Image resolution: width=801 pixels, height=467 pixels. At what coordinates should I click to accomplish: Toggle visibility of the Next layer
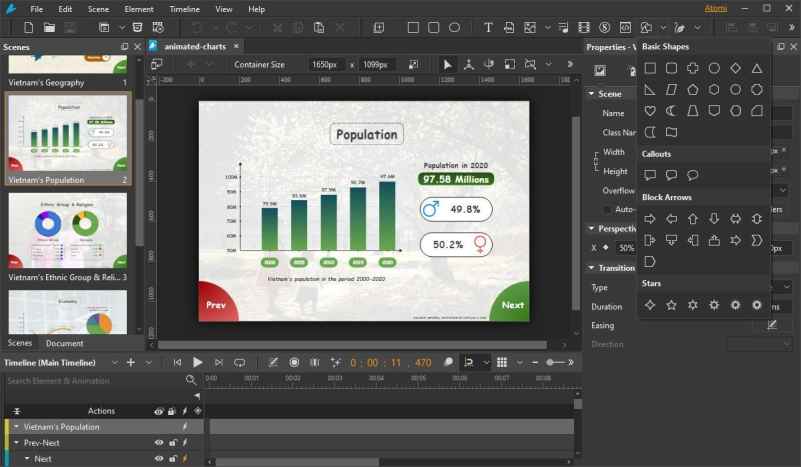[x=158, y=459]
